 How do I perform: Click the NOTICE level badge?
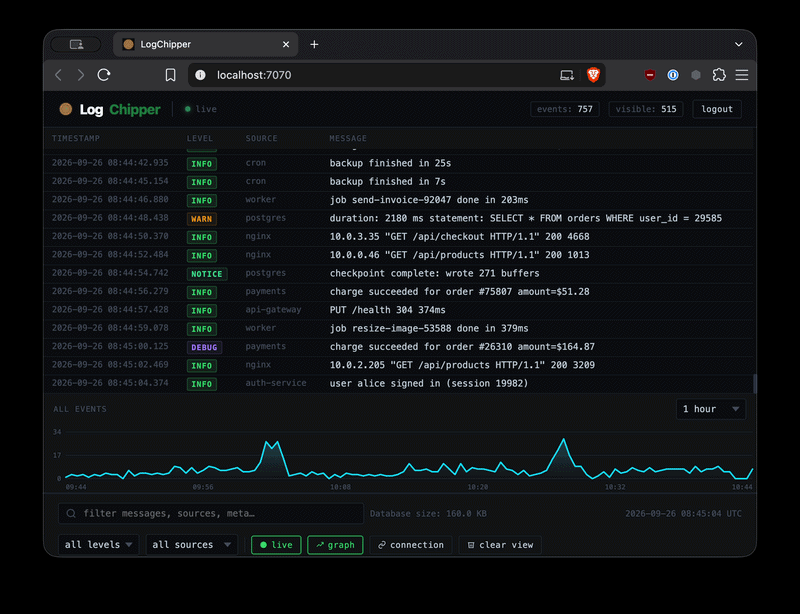pyautogui.click(x=207, y=274)
